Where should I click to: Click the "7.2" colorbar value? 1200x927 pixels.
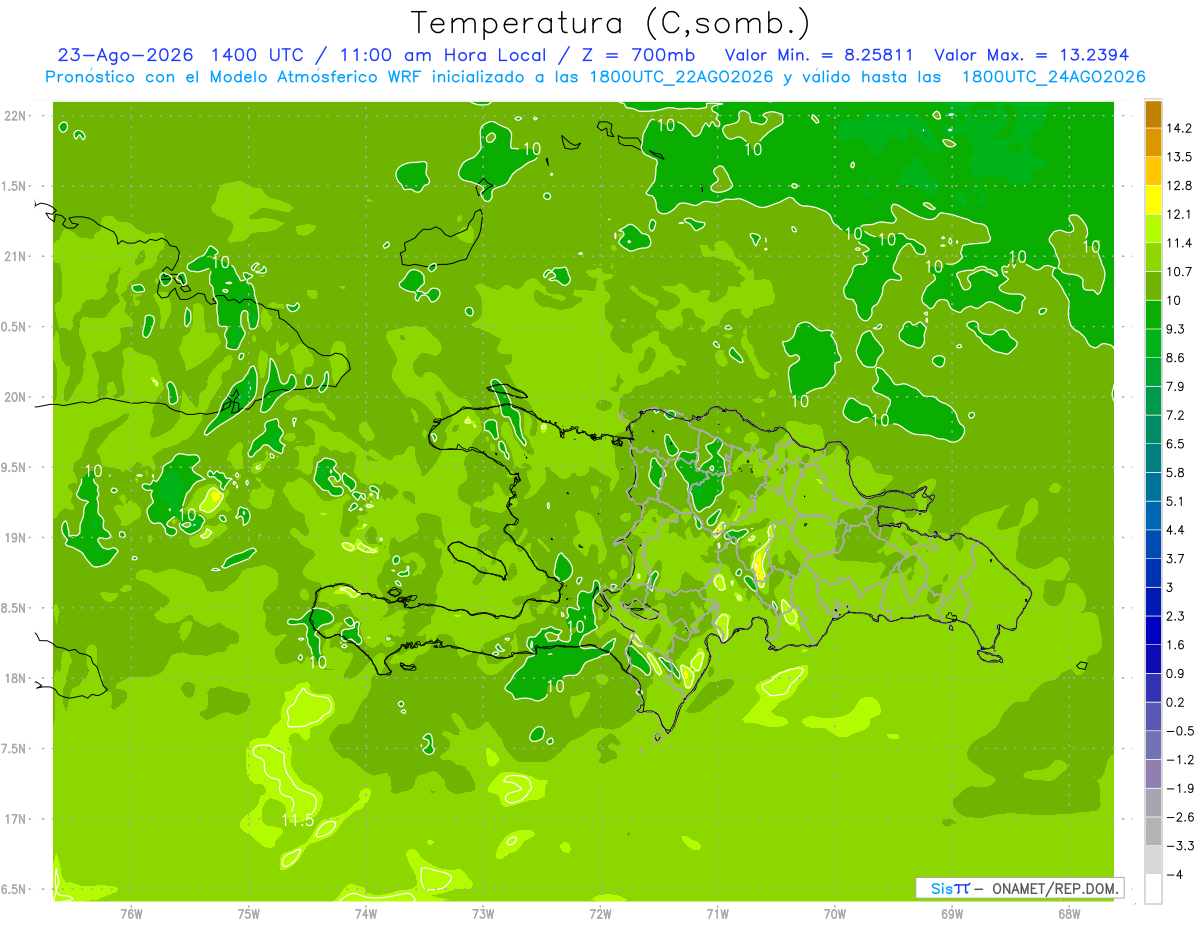[1177, 415]
